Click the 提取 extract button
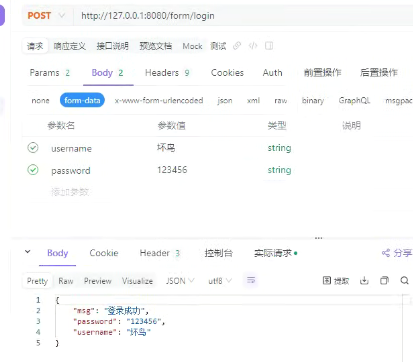The height and width of the screenshot is (362, 413). coord(336,281)
